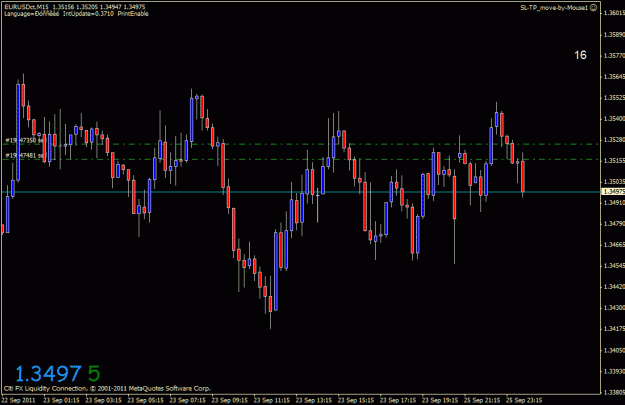Click the green digit 5 beside large price

[94, 374]
